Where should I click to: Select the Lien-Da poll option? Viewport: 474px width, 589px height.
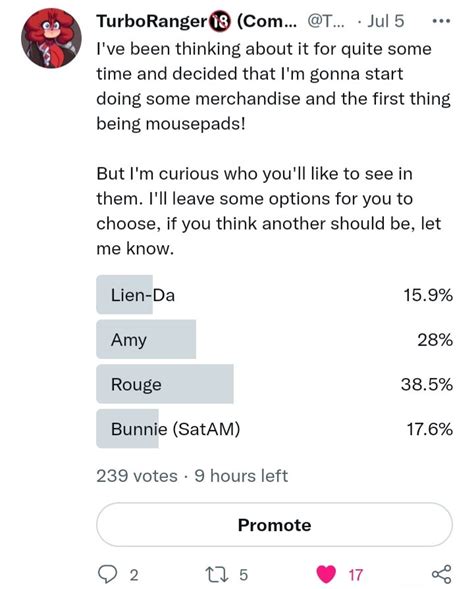275,295
